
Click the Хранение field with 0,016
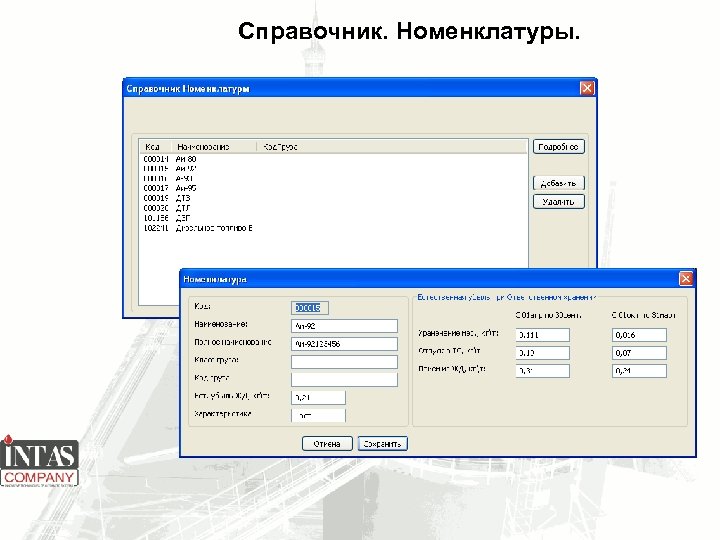tap(639, 335)
